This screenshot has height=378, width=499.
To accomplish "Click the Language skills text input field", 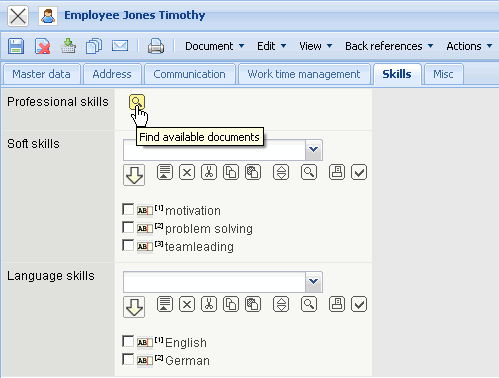I will pyautogui.click(x=214, y=282).
